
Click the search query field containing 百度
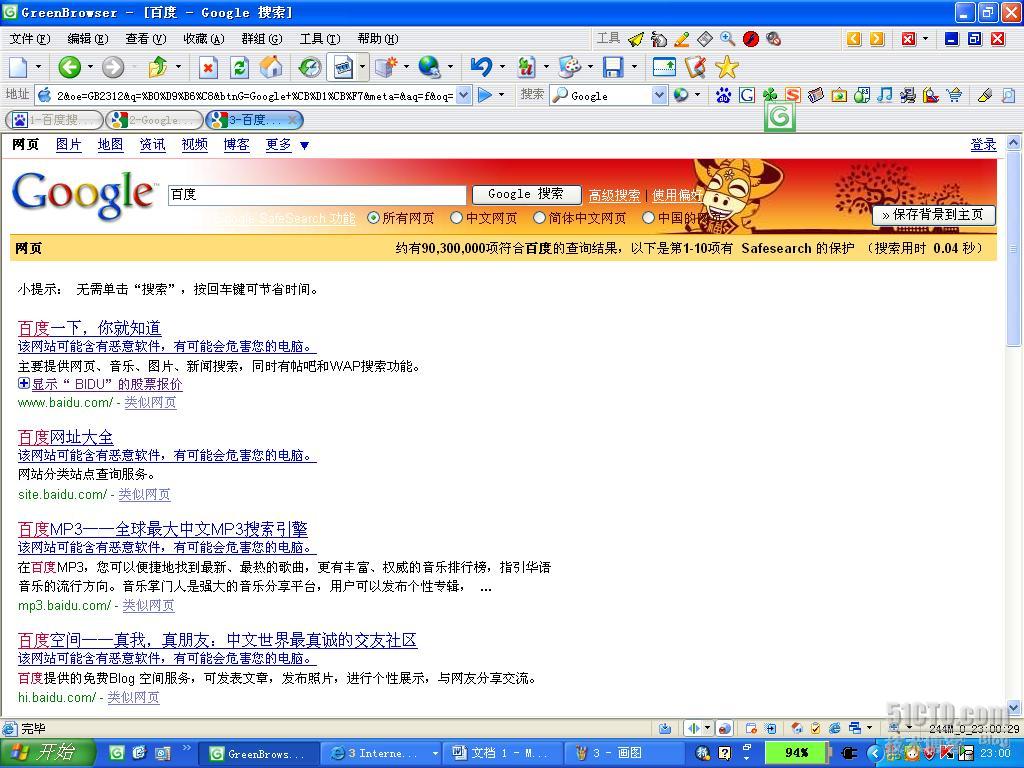317,195
